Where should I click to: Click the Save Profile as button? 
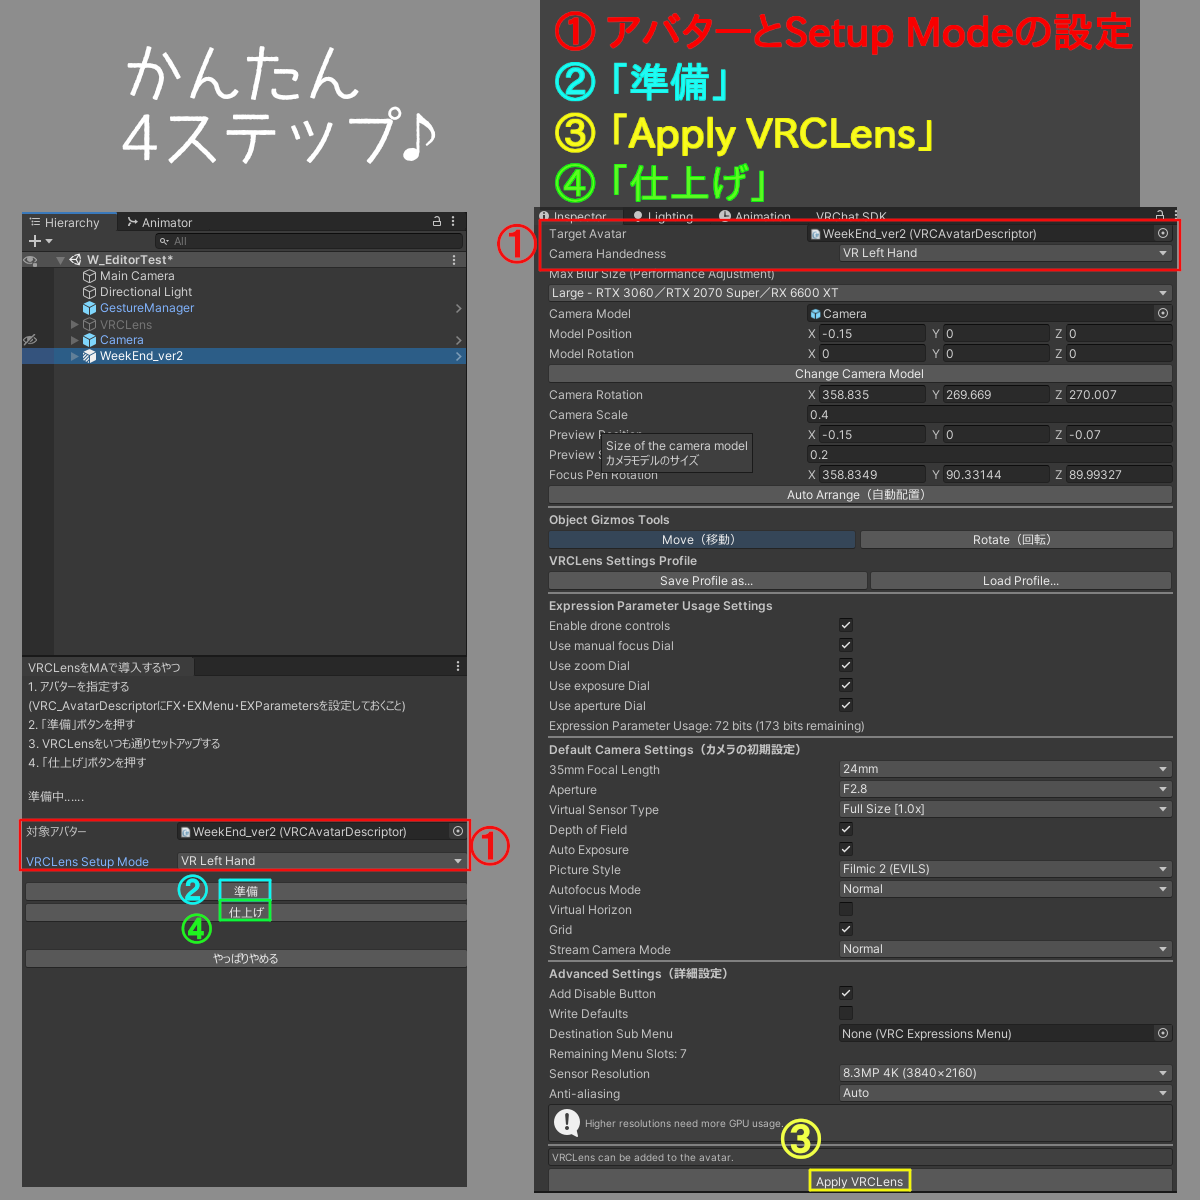[706, 581]
